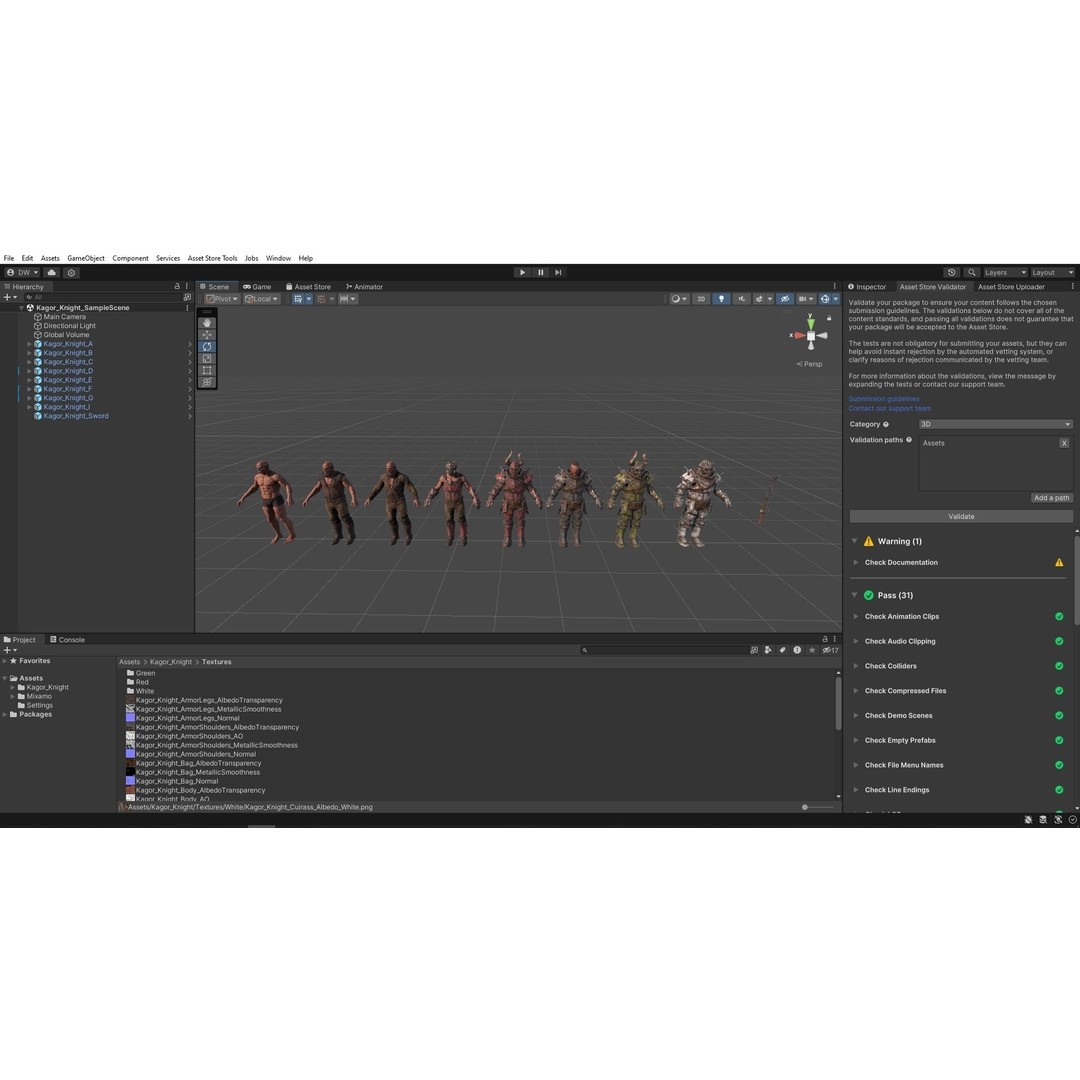This screenshot has height=1080, width=1080.
Task: Open the Submission guidelines link
Action: [x=884, y=399]
